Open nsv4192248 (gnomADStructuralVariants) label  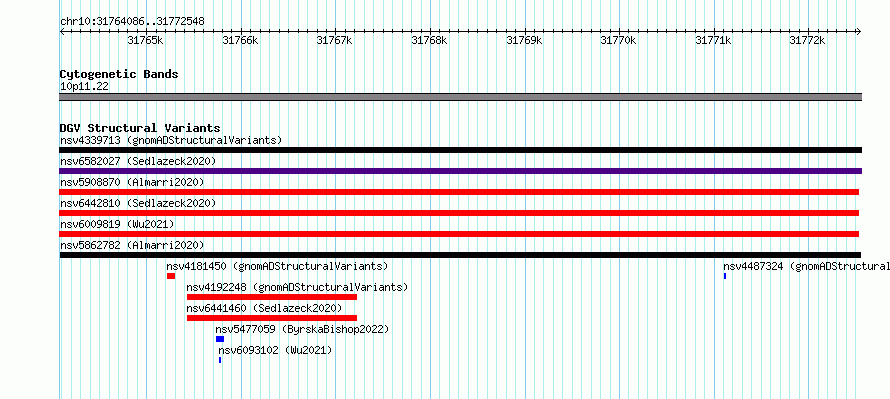pos(297,287)
